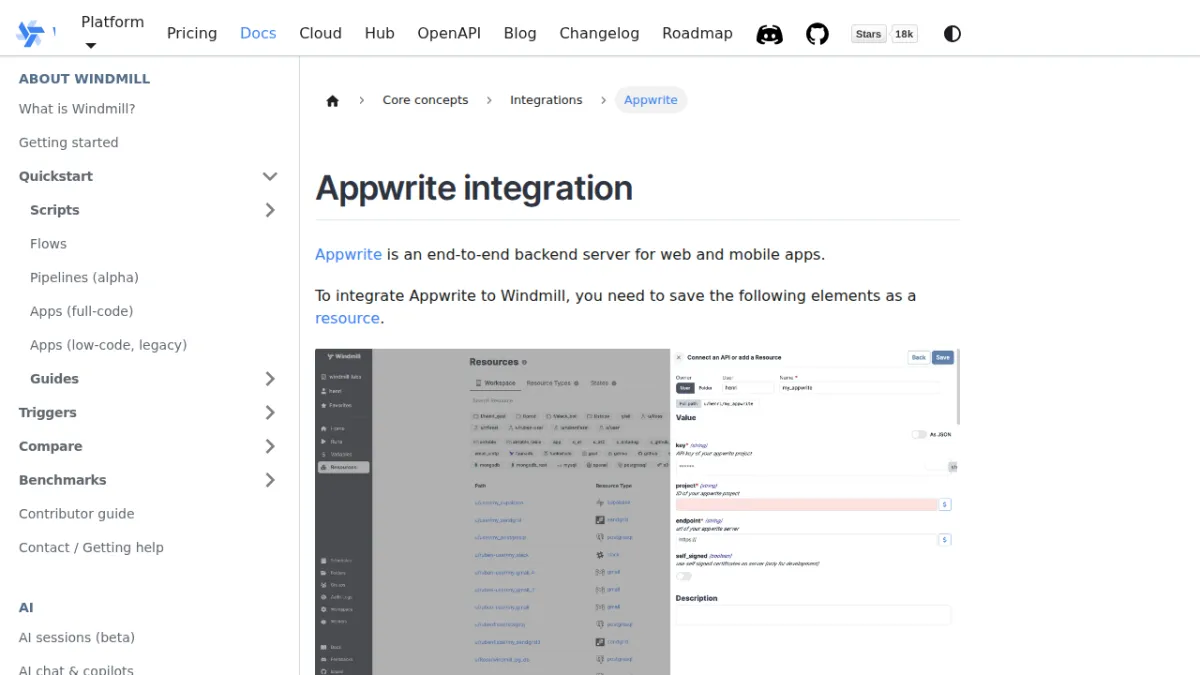Open Contact / Getting help link
1200x675 pixels.
pos(91,548)
